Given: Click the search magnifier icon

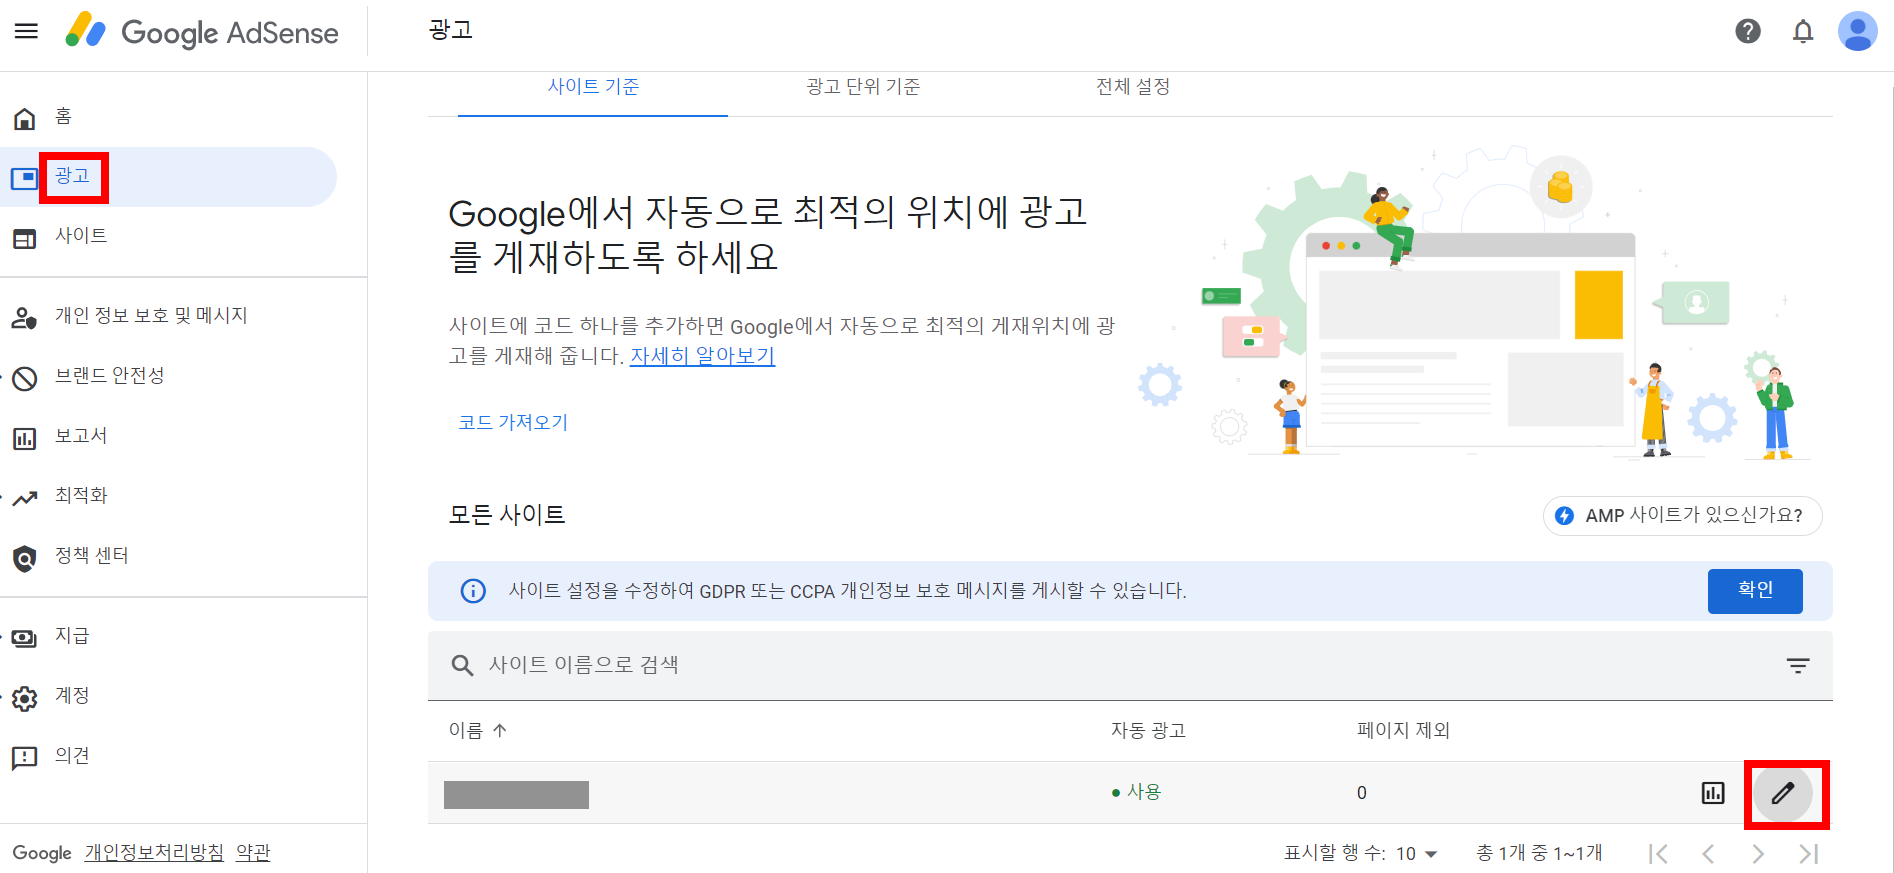Looking at the screenshot, I should tap(462, 665).
